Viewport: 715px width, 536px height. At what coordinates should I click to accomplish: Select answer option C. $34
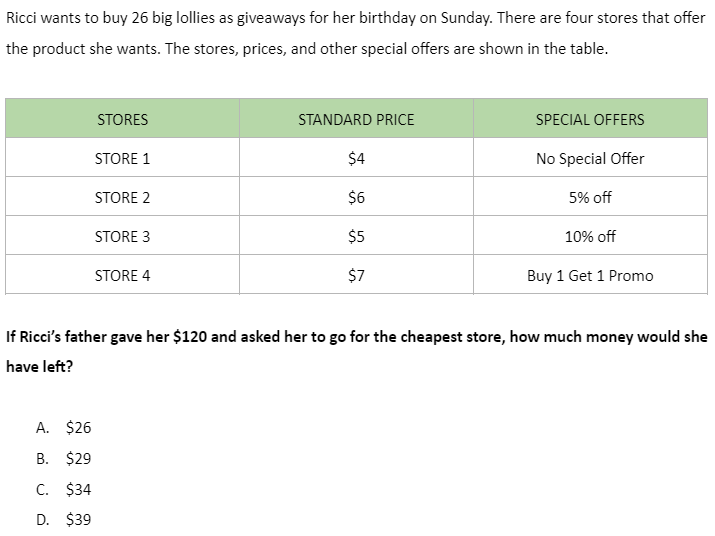tap(63, 489)
